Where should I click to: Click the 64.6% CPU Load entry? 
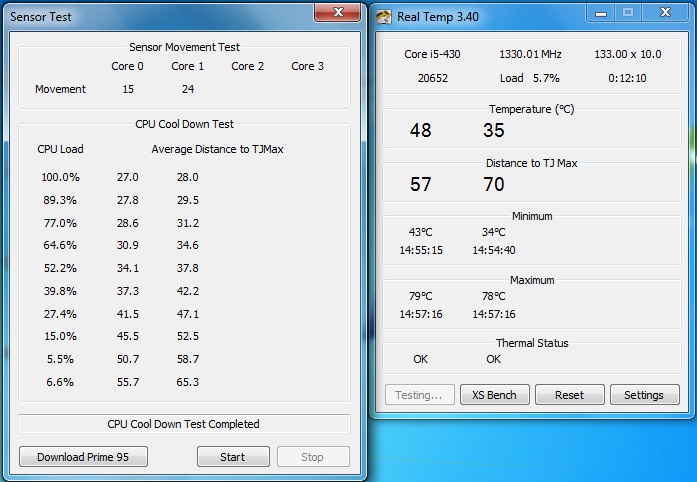(x=60, y=245)
